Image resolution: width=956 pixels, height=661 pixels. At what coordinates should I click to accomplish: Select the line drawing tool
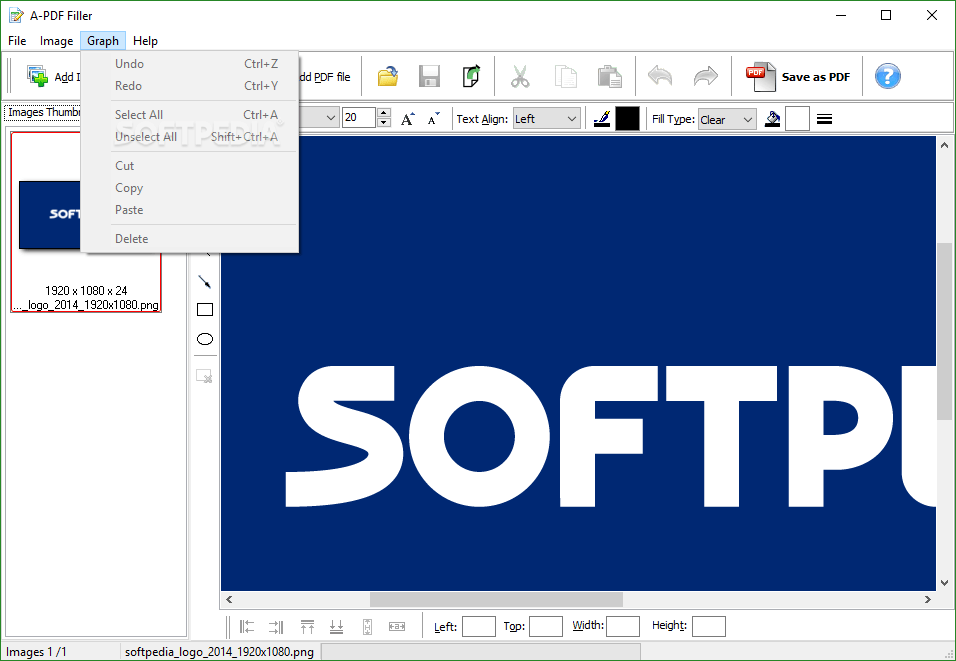tap(205, 281)
